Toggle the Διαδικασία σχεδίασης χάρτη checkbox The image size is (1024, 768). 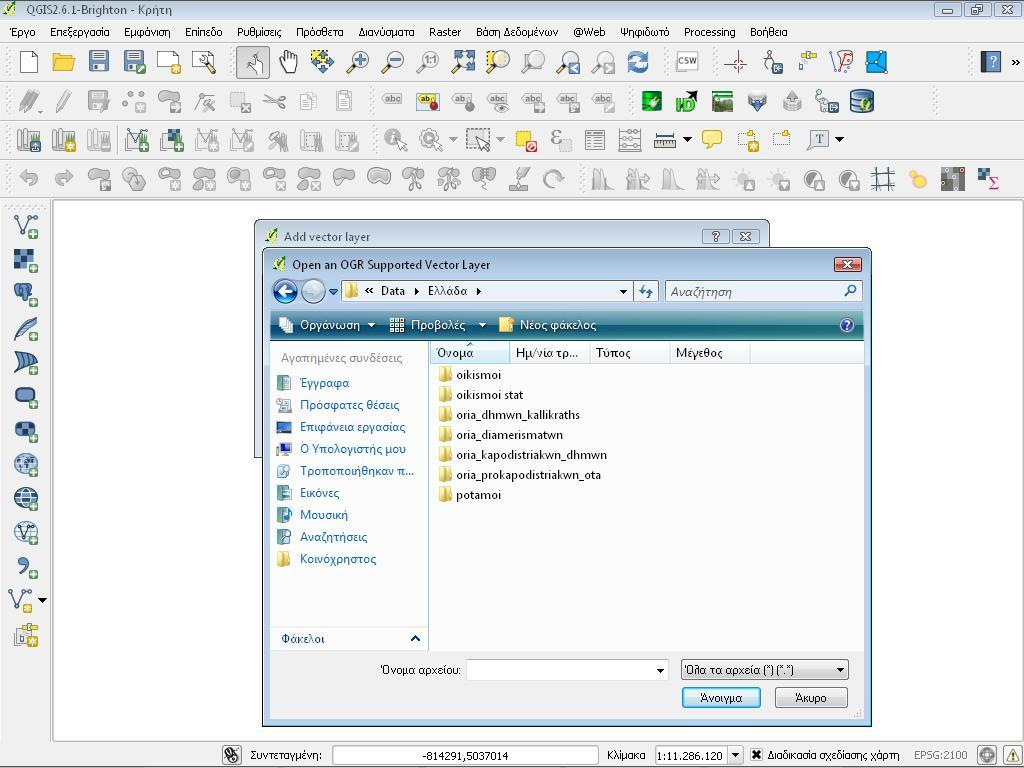[x=756, y=755]
